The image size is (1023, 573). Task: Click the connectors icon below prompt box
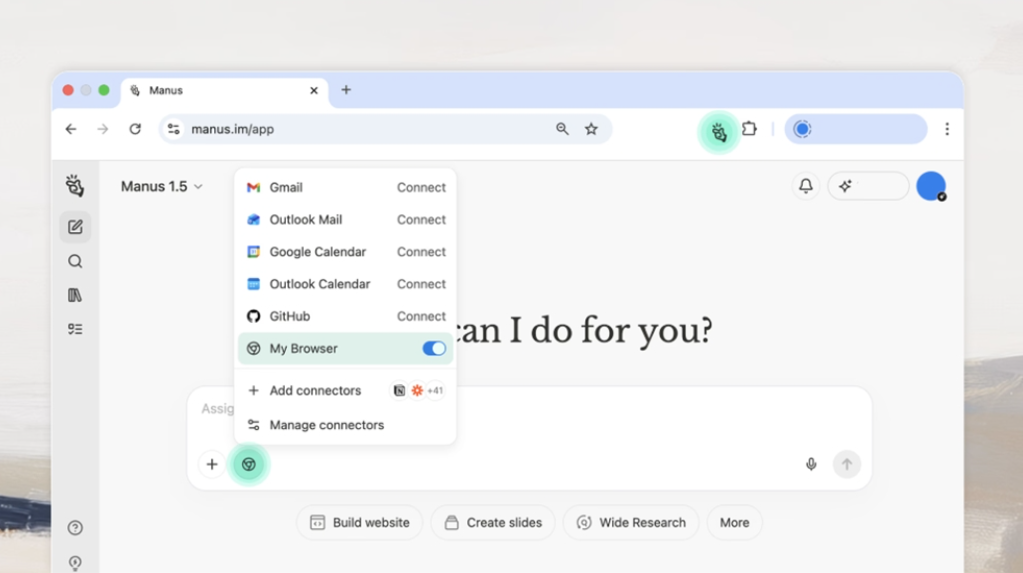click(x=249, y=464)
